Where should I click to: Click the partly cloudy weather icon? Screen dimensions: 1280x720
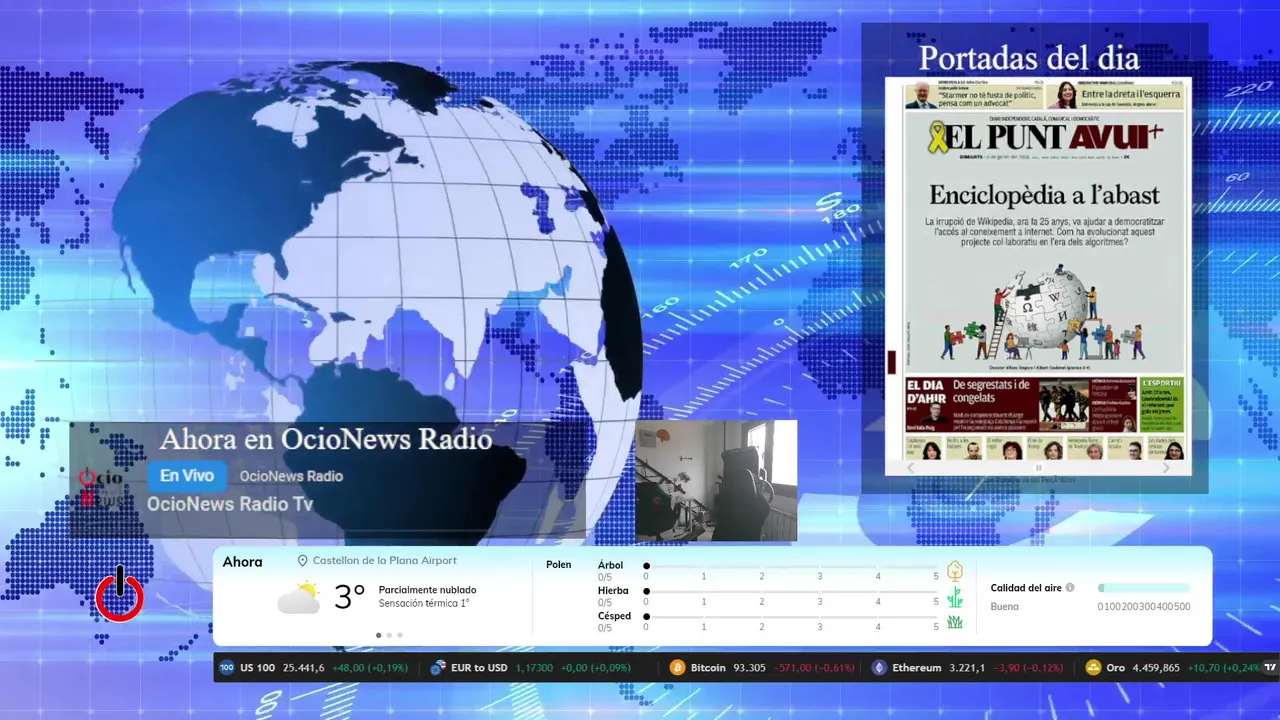[298, 597]
